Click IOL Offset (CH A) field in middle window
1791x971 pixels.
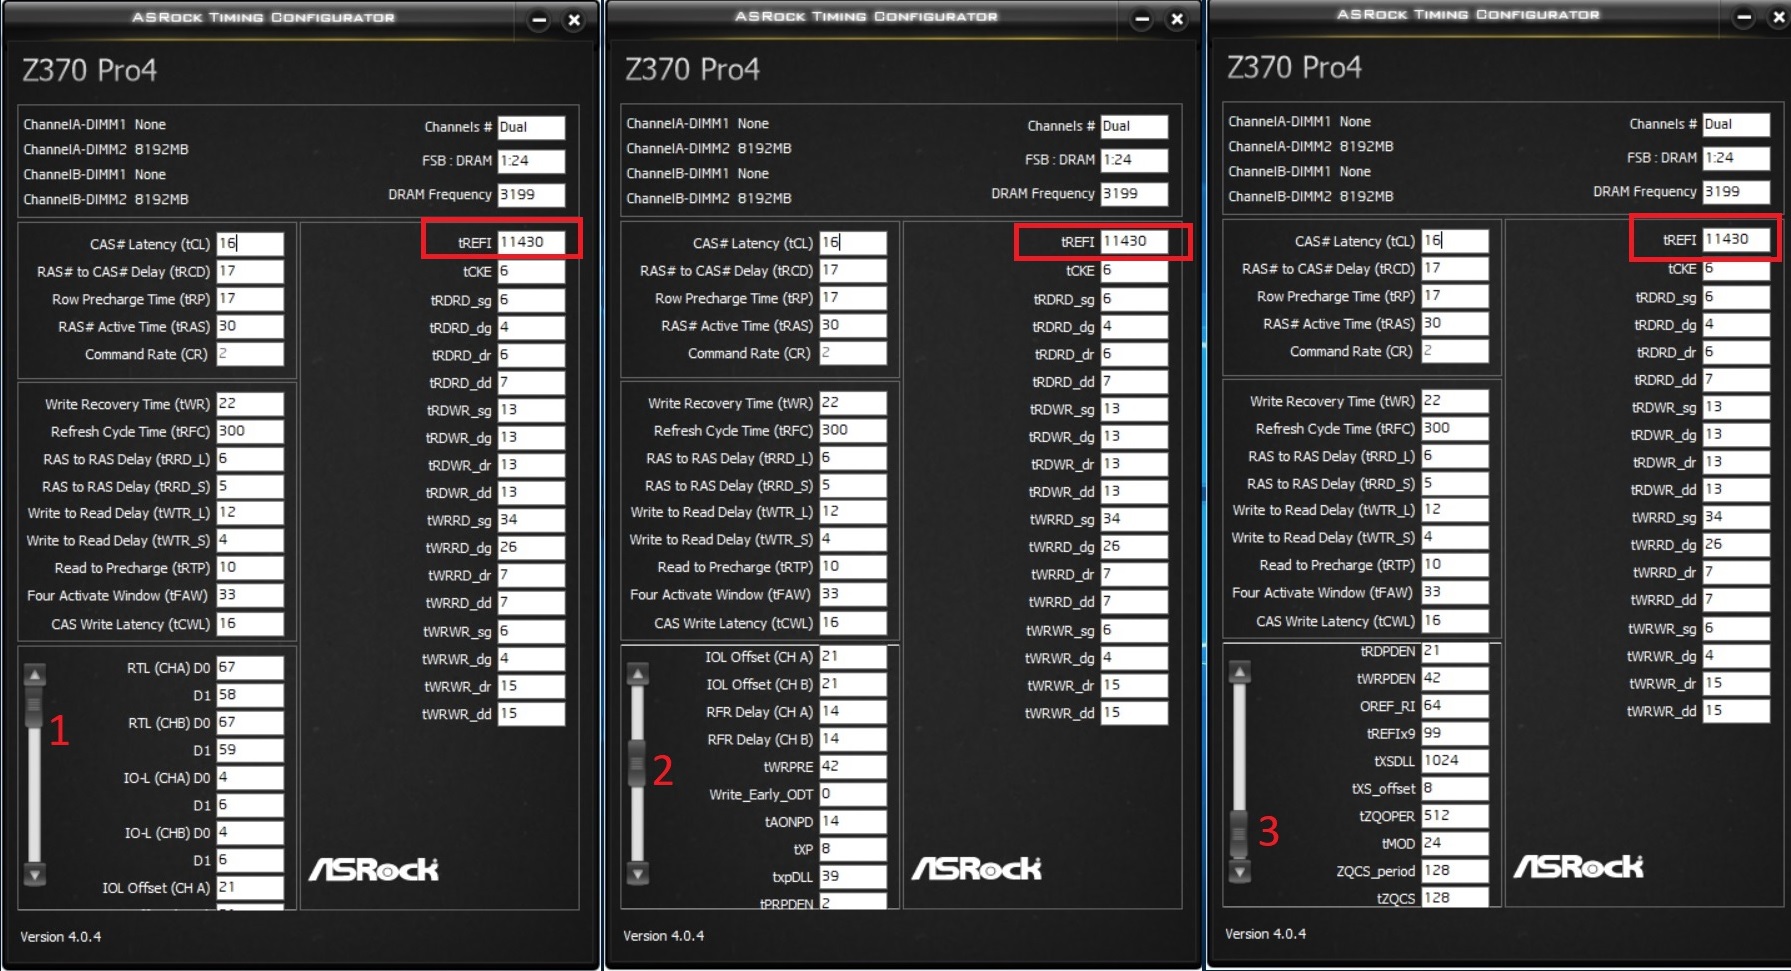853,656
